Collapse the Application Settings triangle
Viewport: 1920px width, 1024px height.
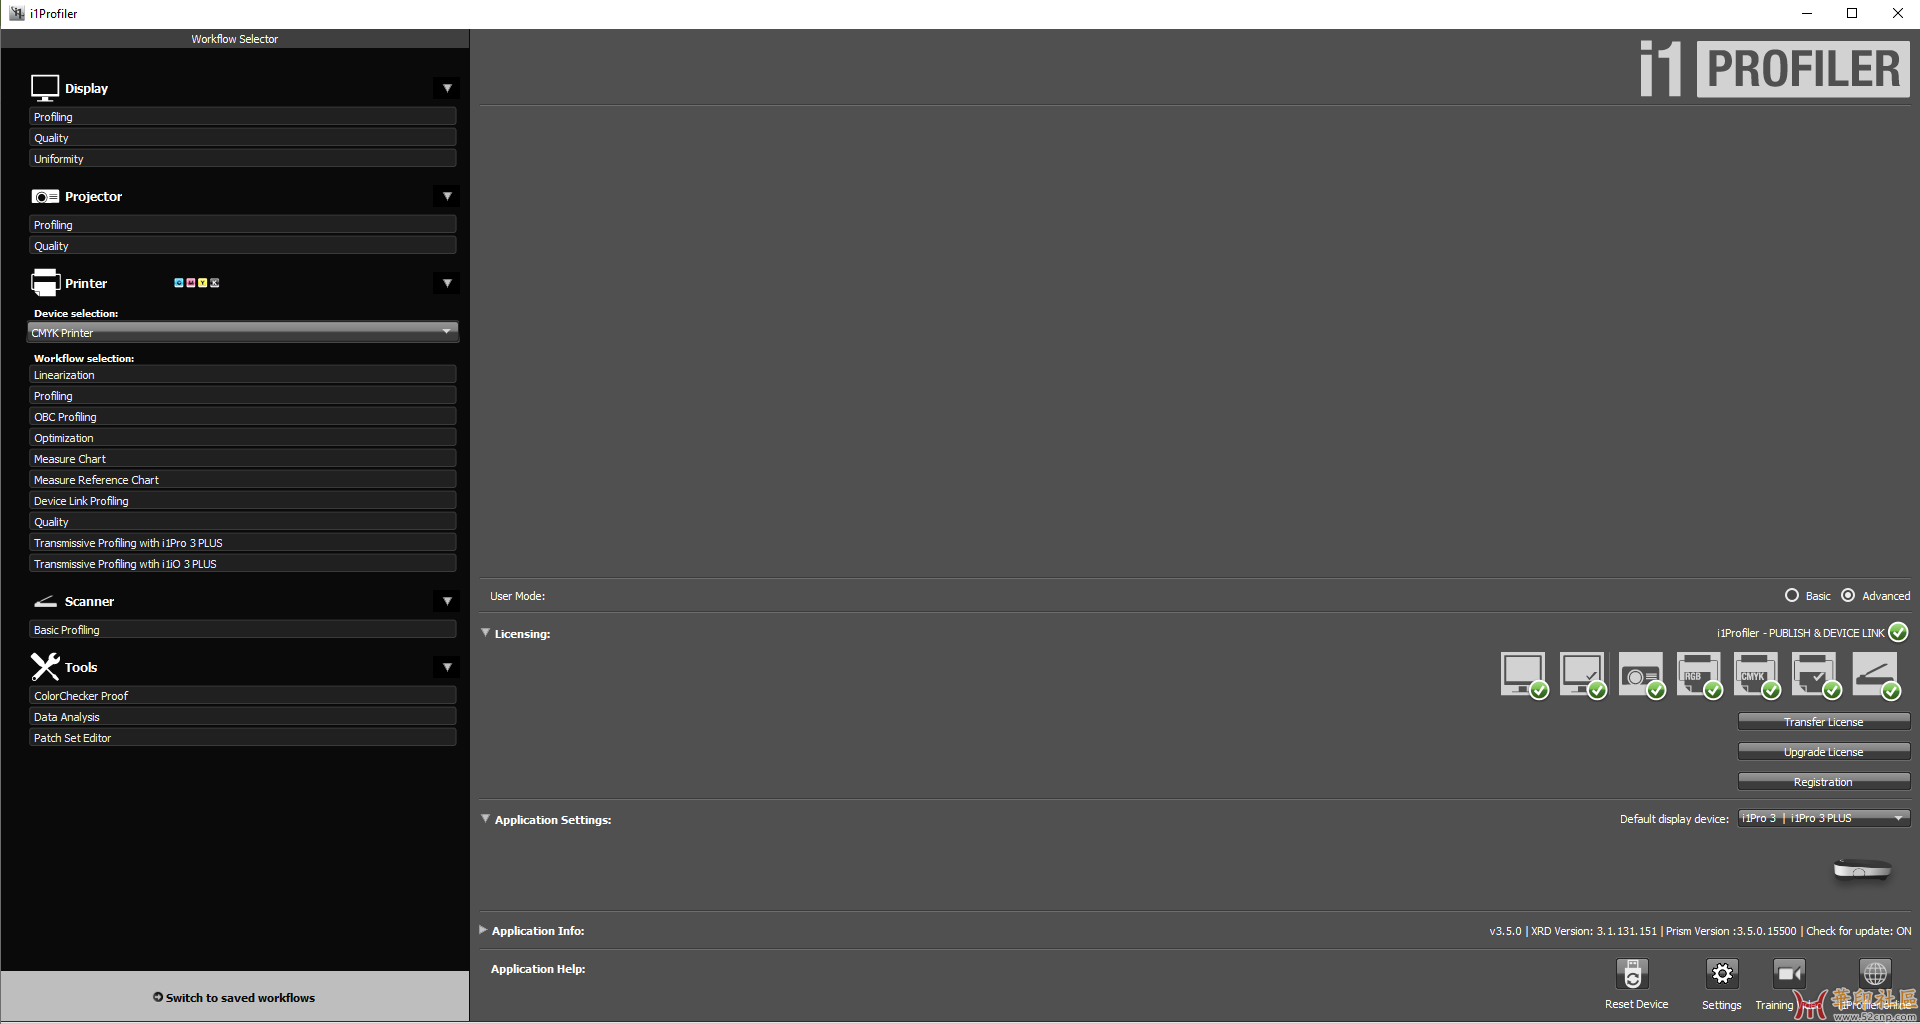click(x=485, y=819)
